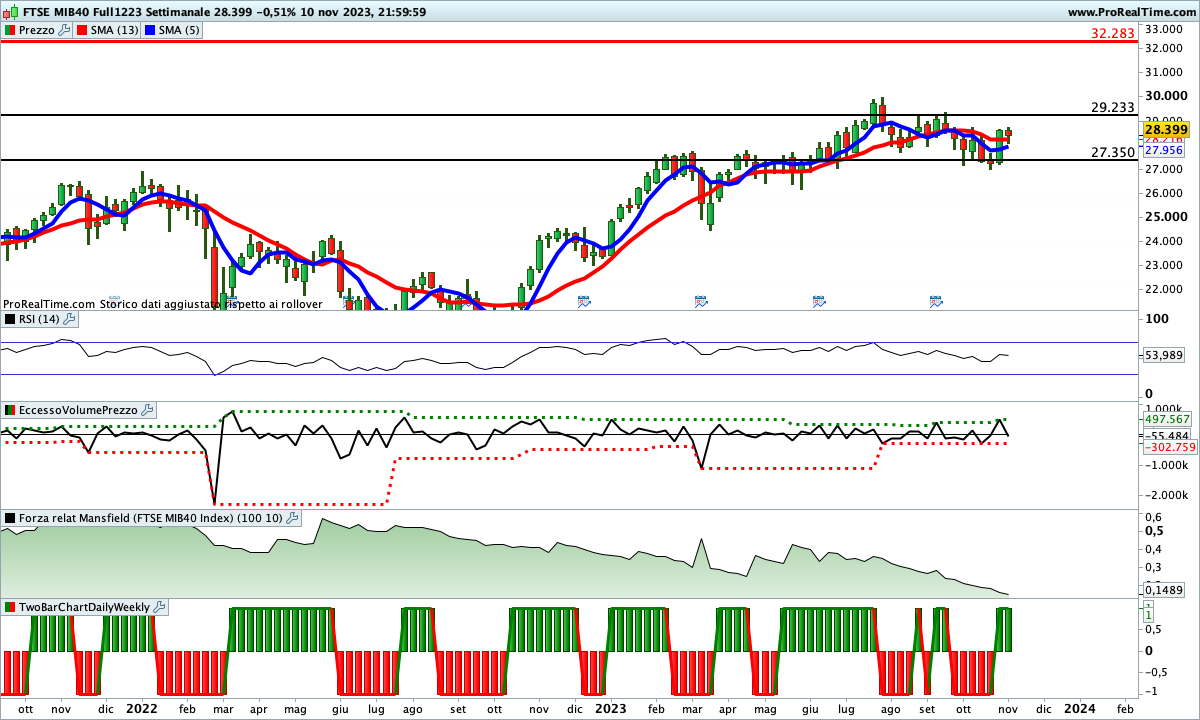Select the Prezzo legend label
This screenshot has width=1200, height=720.
click(38, 31)
